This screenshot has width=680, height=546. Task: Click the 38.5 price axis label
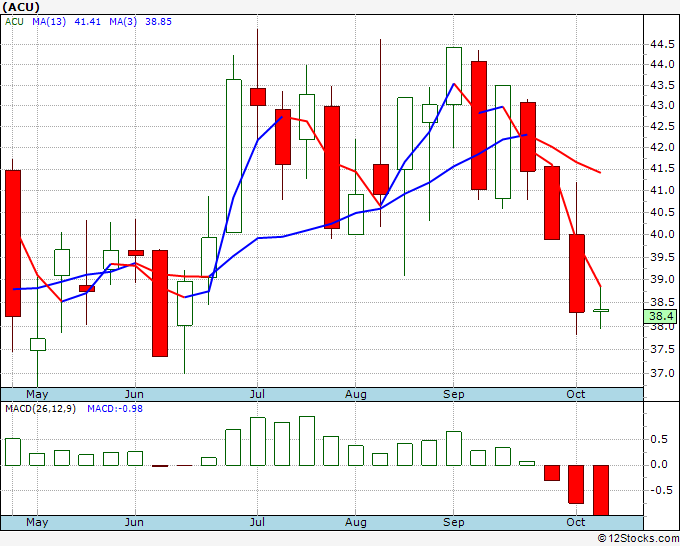point(662,302)
